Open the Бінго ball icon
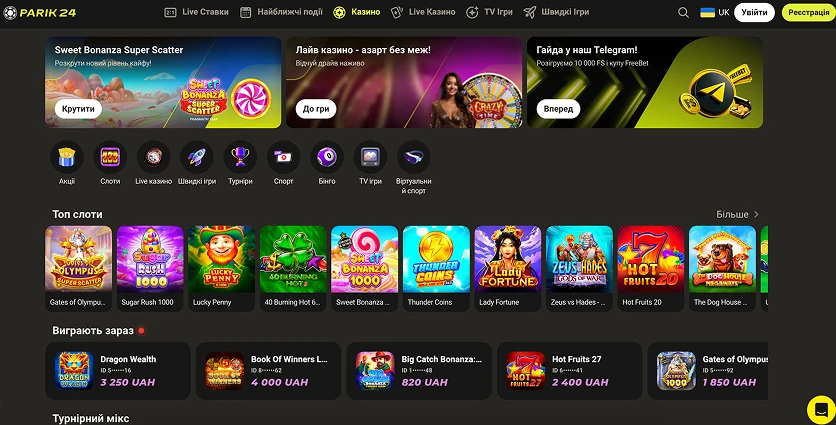Viewport: 836px width, 425px height. tap(327, 157)
